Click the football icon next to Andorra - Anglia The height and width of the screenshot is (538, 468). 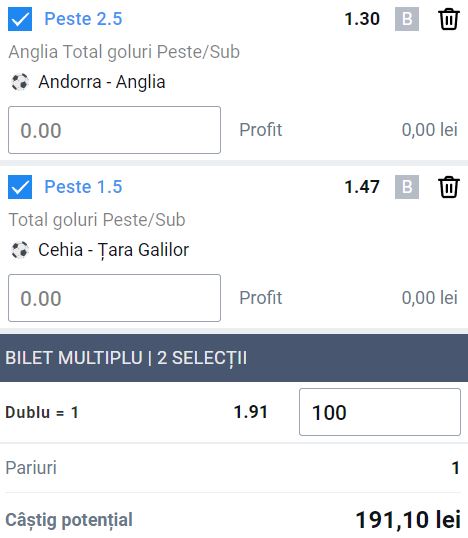20,82
